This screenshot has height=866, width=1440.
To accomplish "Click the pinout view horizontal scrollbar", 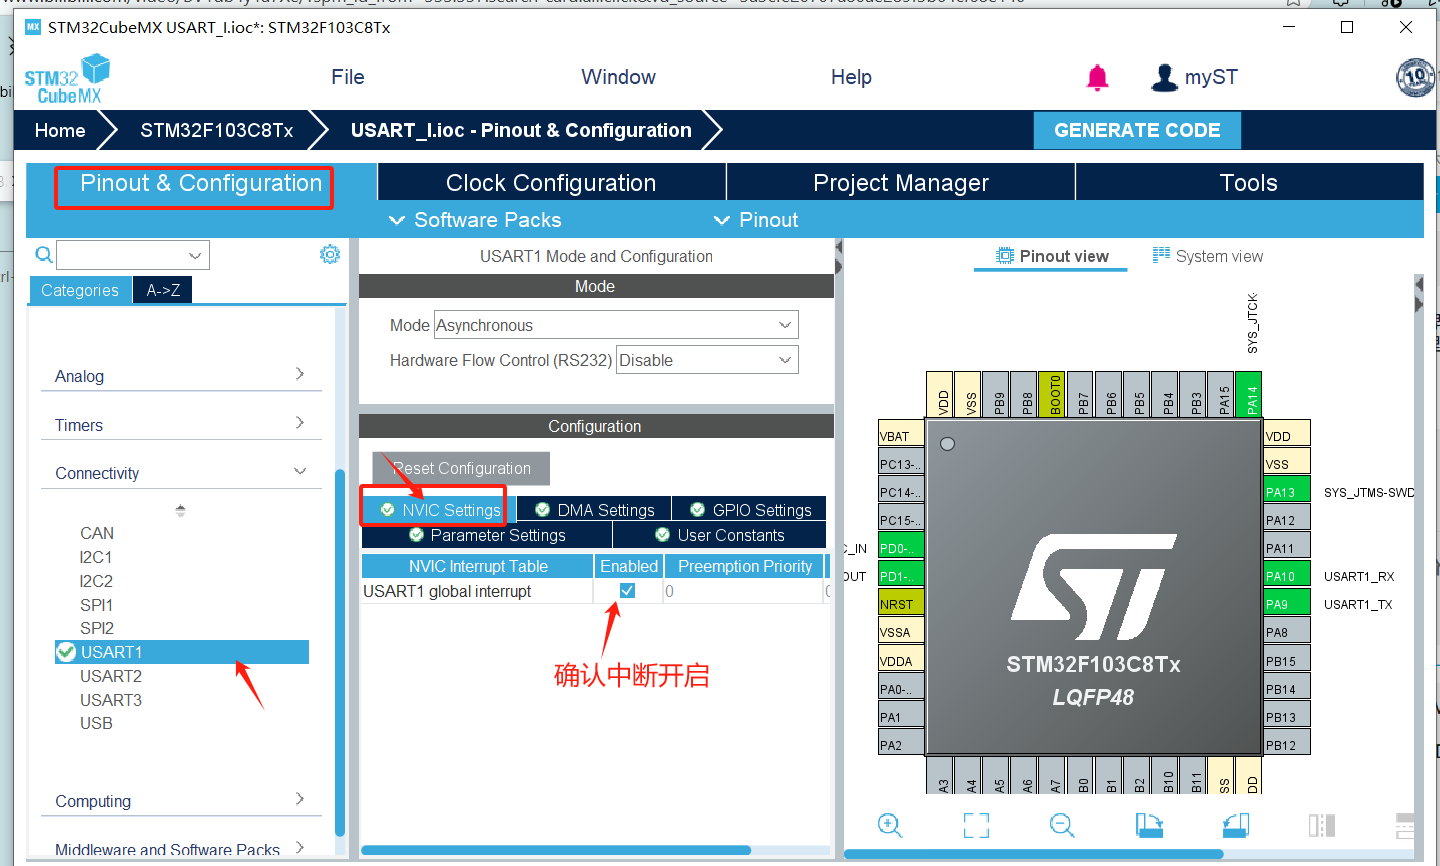I will [x=1033, y=854].
